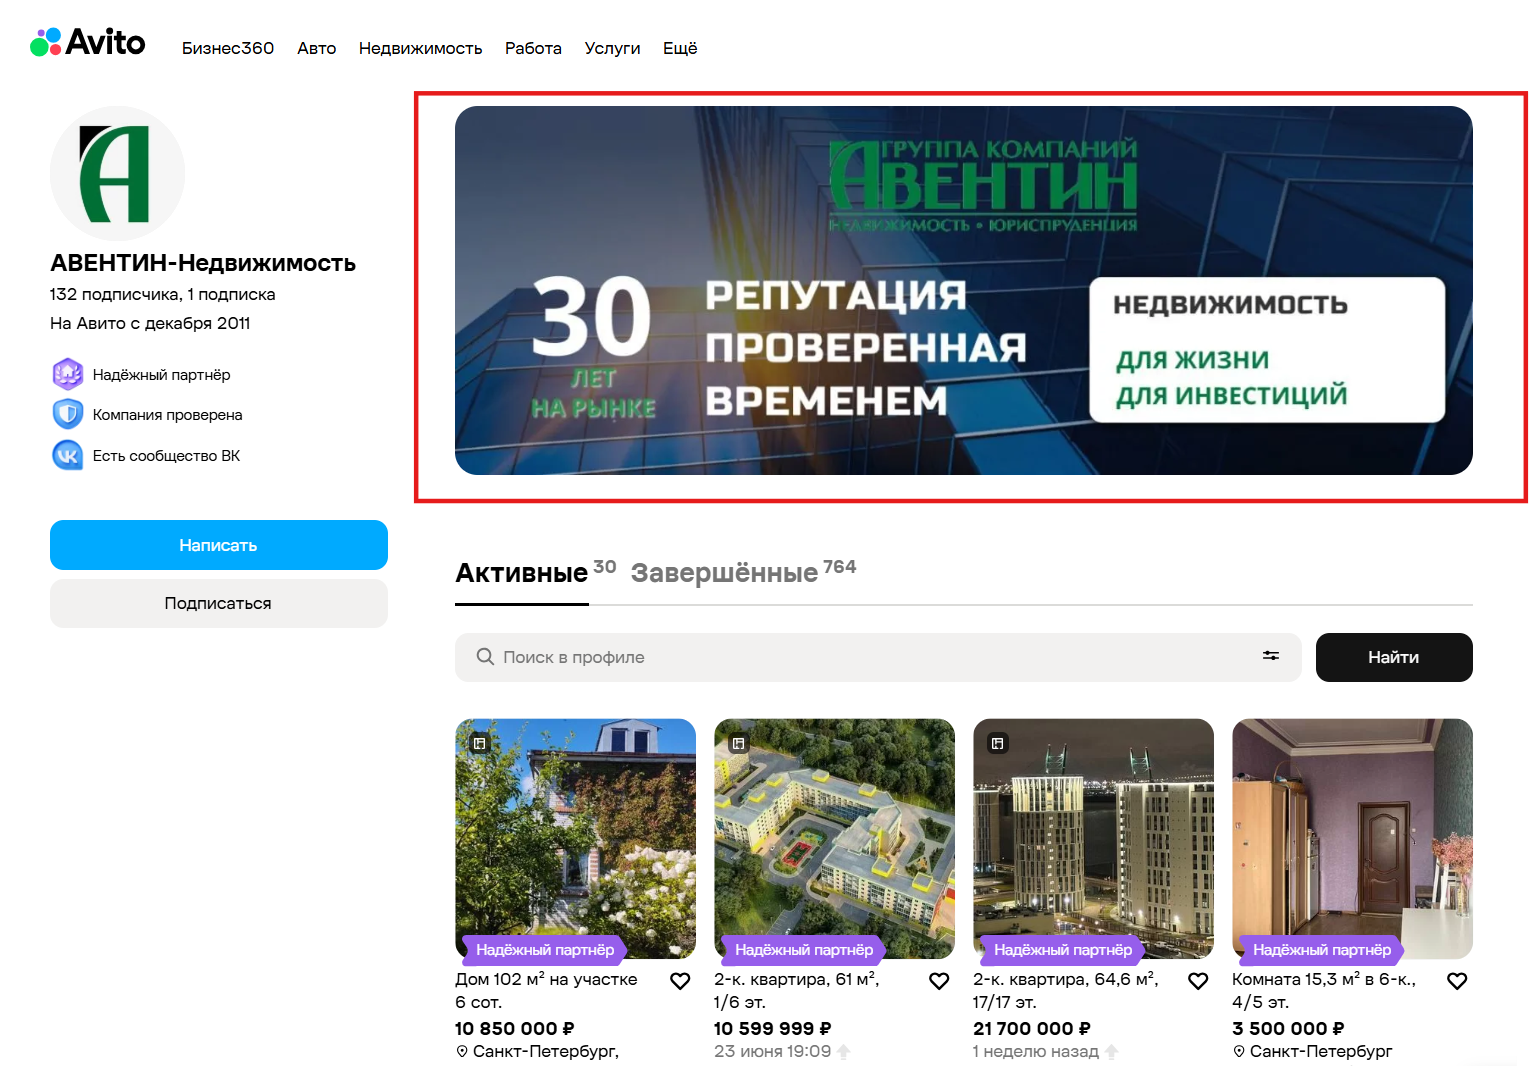Open the room photo of Комната 15,3 м² listing
Viewport: 1529px width, 1066px height.
1353,838
